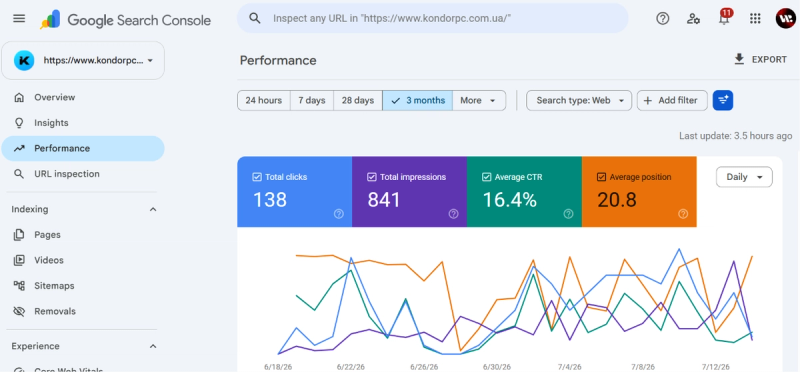The image size is (800, 372).
Task: Click the plus icon in Add filter
Action: (648, 101)
